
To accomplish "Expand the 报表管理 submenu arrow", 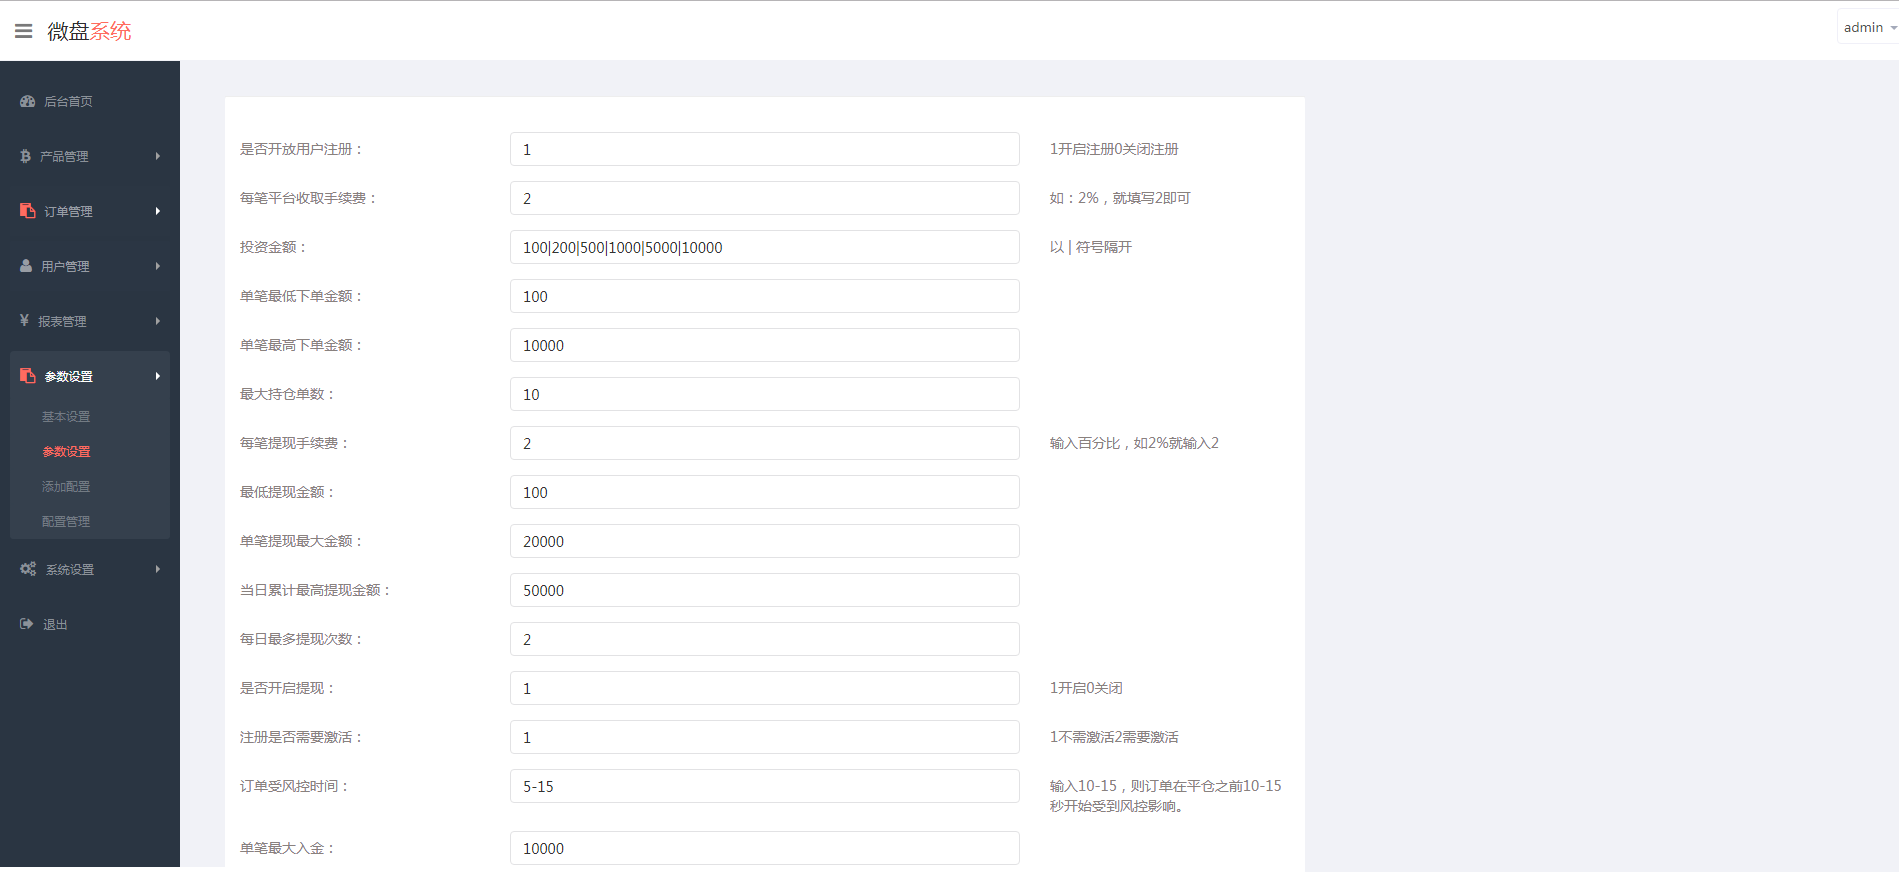I will point(158,321).
